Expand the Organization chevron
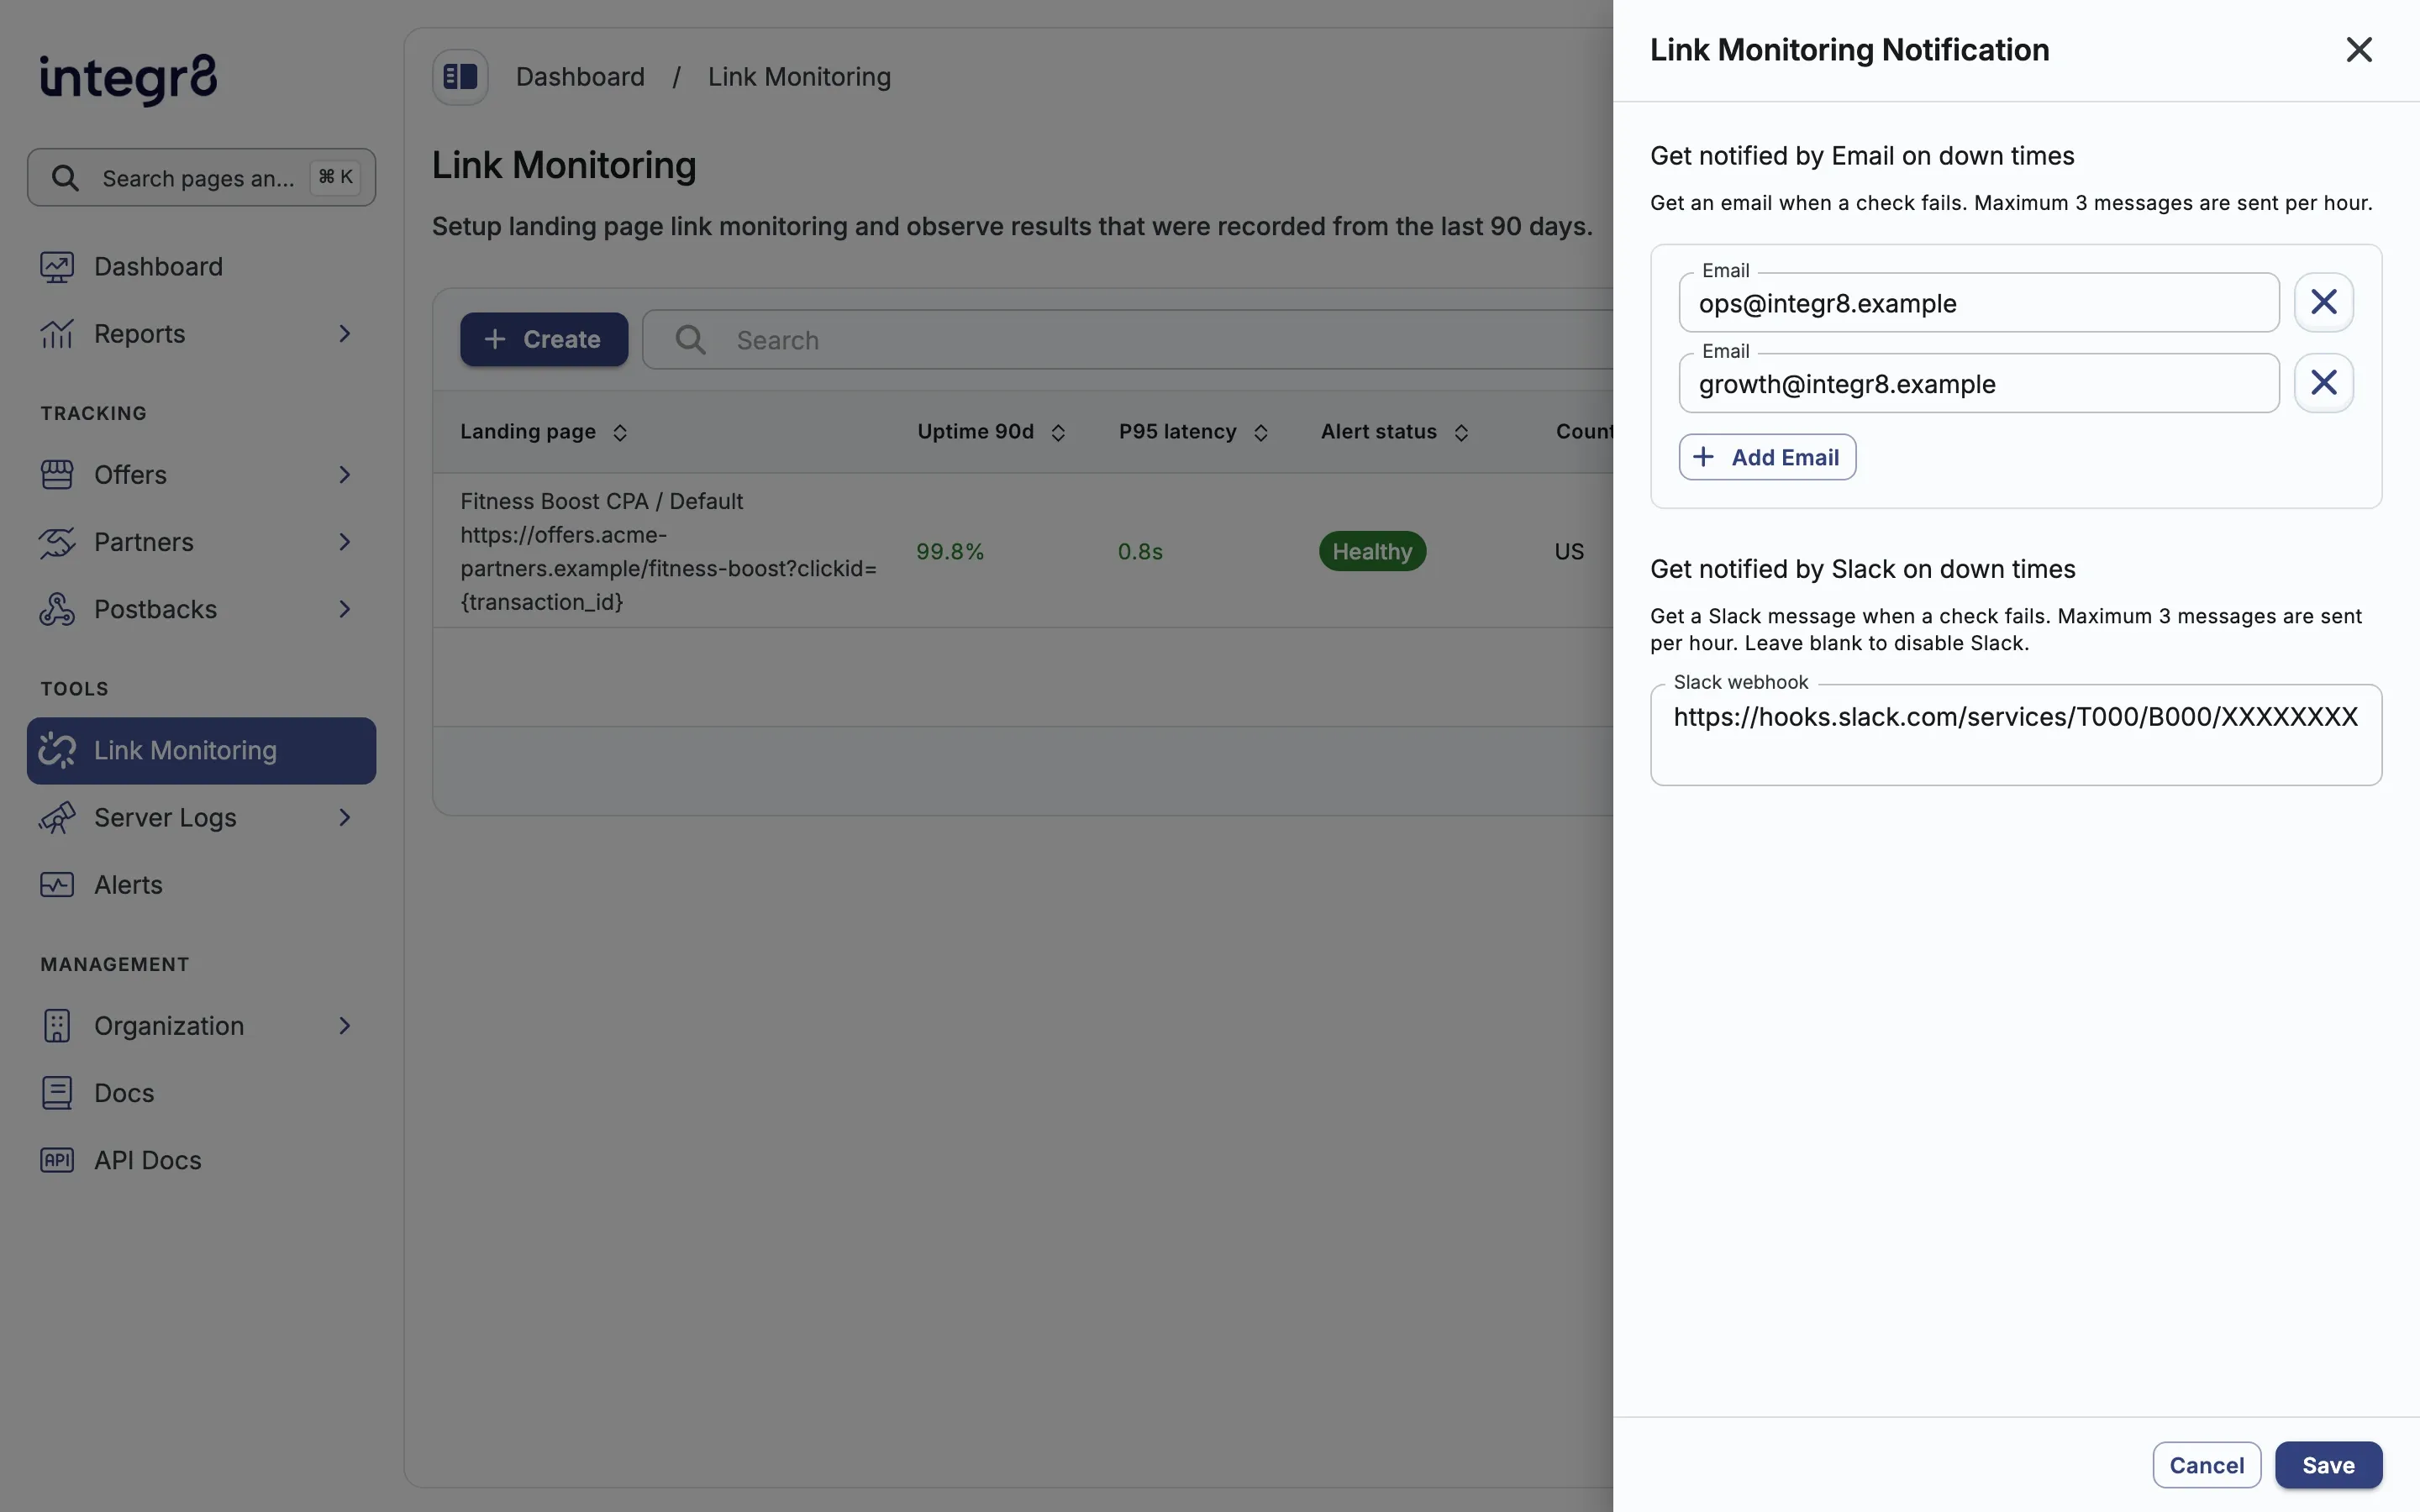 345,1026
